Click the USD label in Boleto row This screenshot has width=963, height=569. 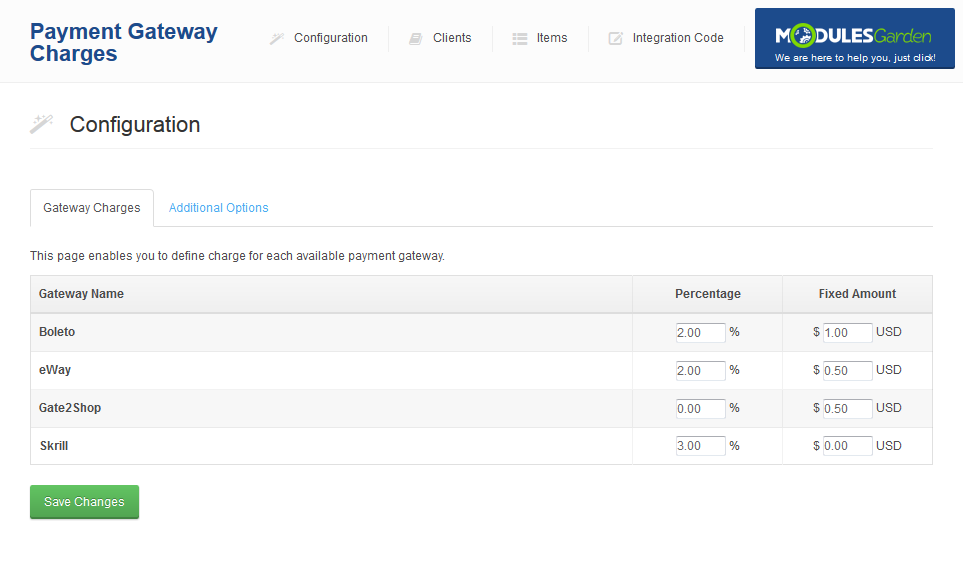[889, 332]
